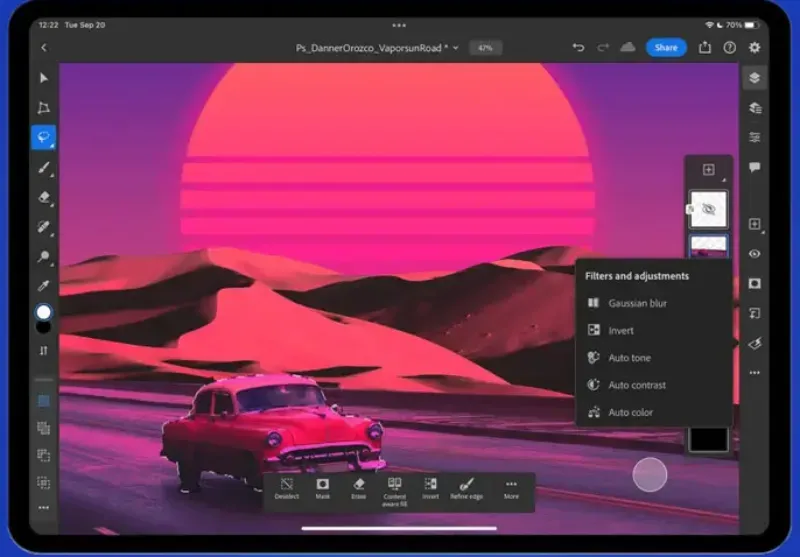This screenshot has width=800, height=557.
Task: Choose add to selection mode
Action: 44,428
